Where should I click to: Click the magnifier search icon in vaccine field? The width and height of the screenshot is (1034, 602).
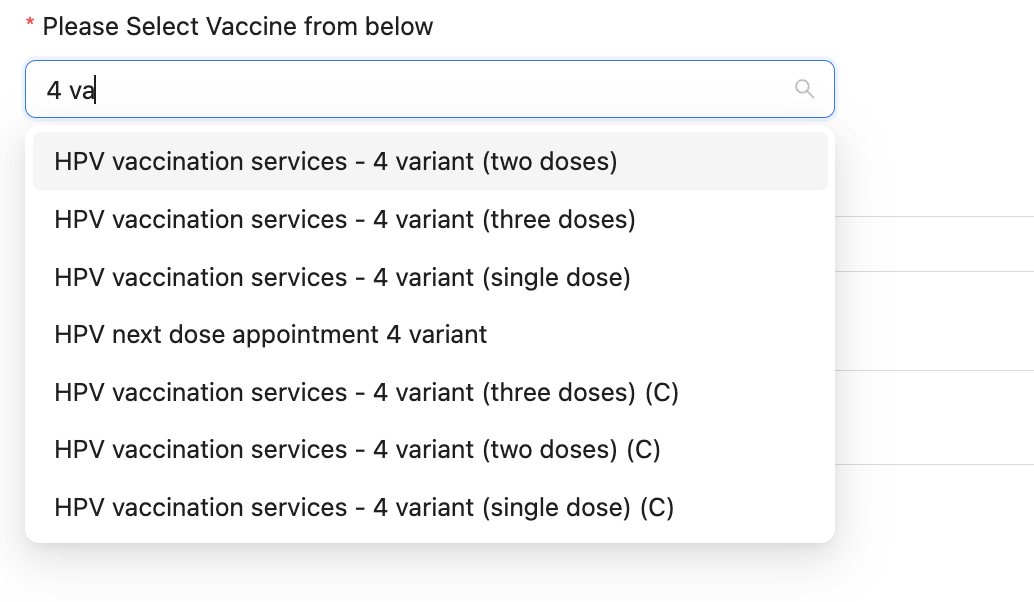point(804,89)
